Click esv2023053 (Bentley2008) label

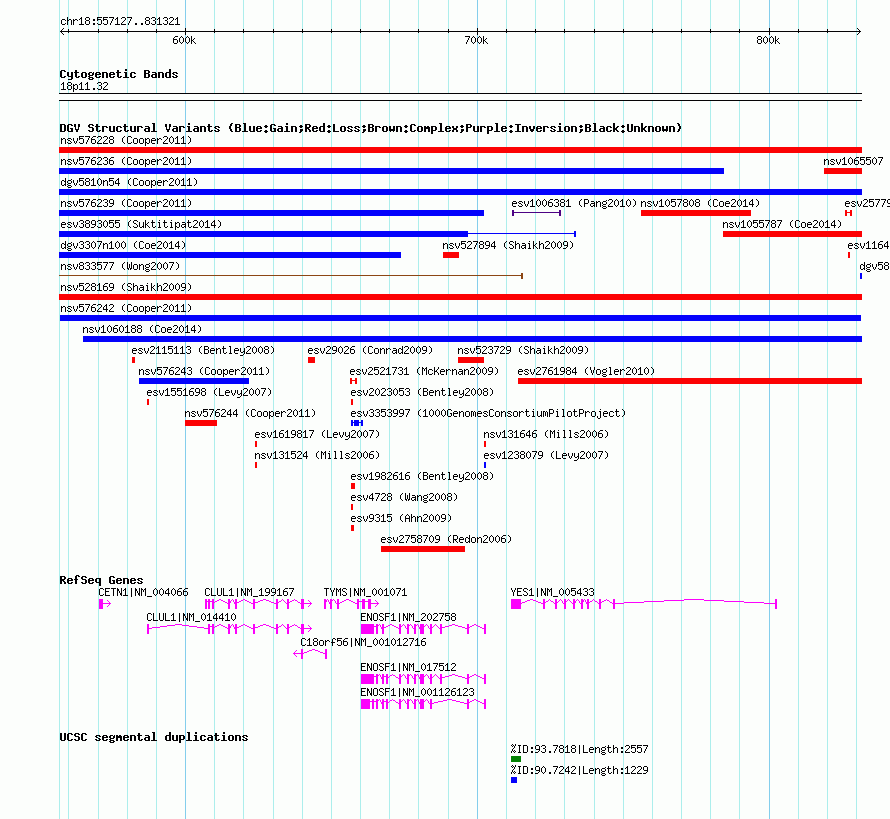[x=422, y=392]
